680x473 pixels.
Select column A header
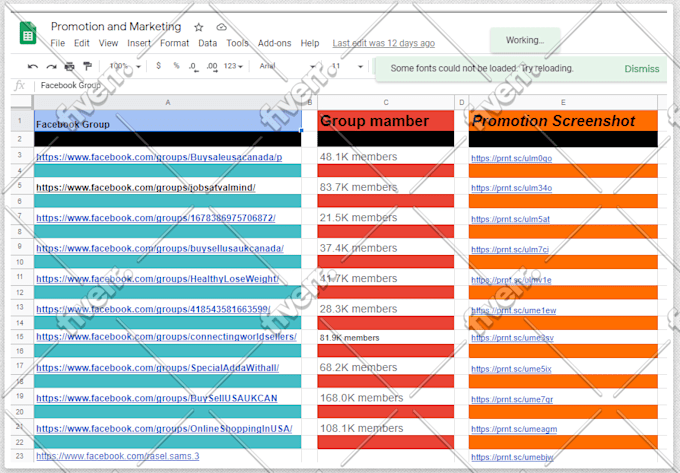(x=168, y=103)
